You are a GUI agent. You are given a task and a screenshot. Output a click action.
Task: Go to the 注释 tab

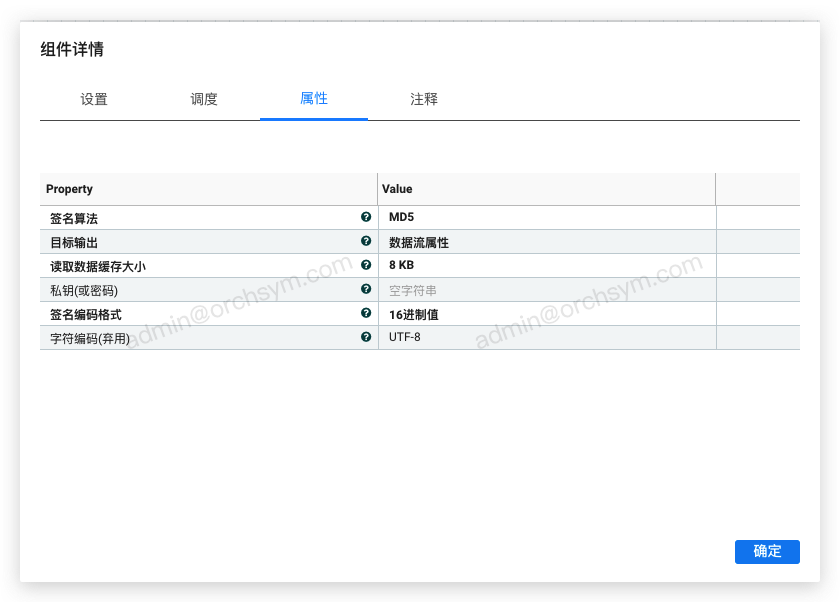424,99
